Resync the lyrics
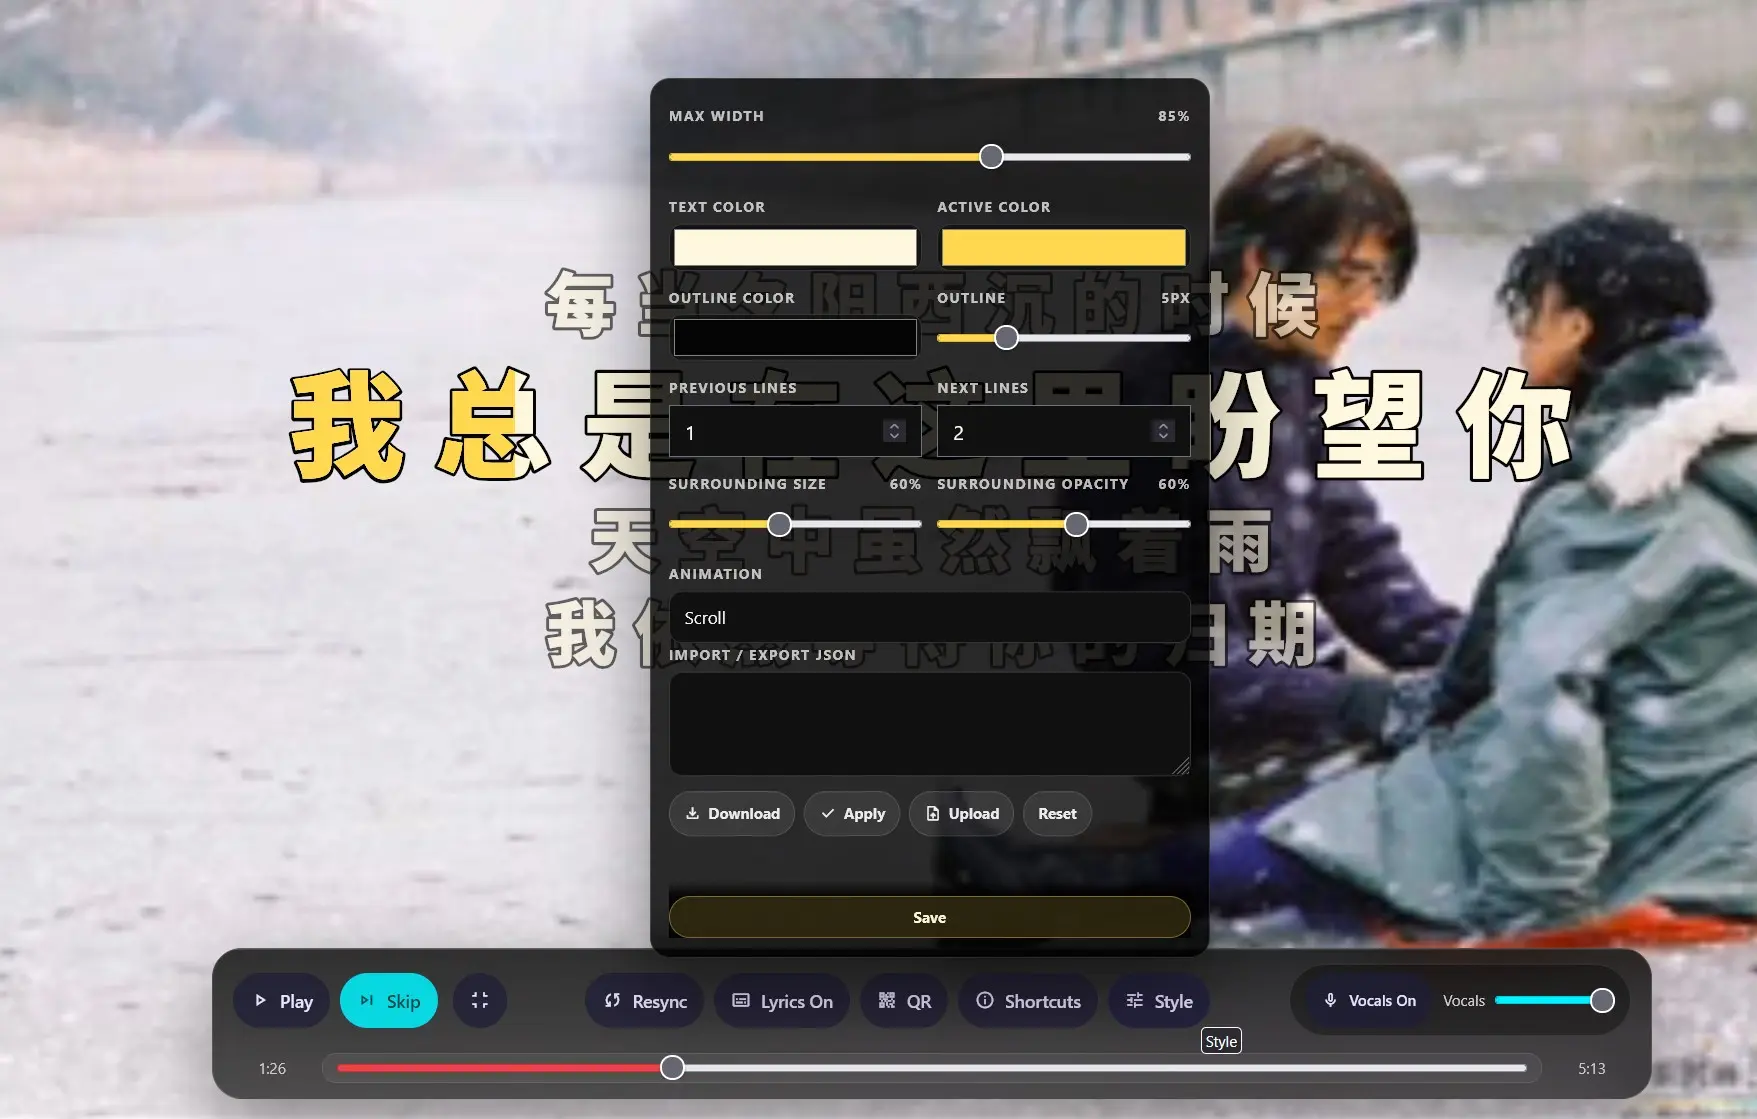 coord(644,1001)
